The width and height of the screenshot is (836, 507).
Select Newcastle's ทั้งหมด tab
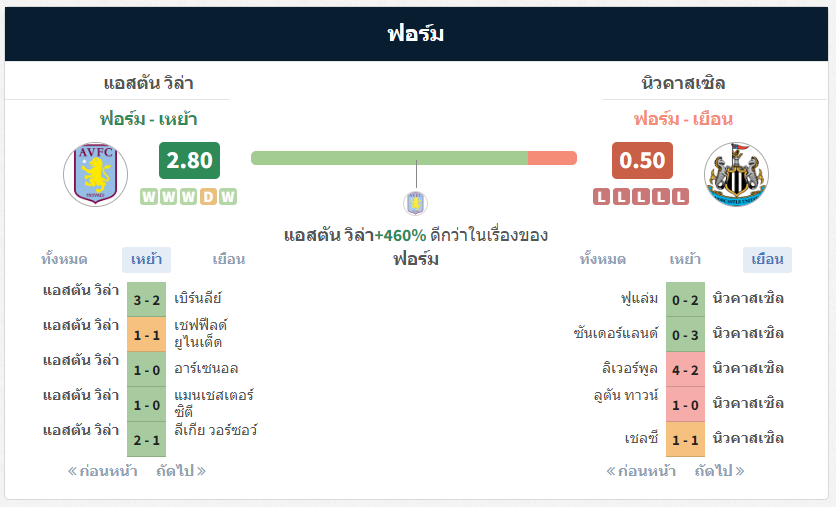(602, 260)
